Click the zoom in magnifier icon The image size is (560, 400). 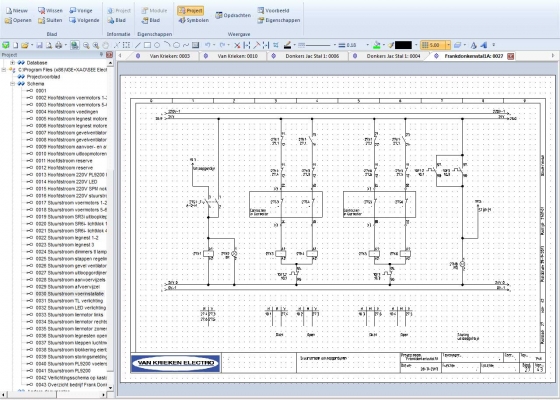click(96, 45)
